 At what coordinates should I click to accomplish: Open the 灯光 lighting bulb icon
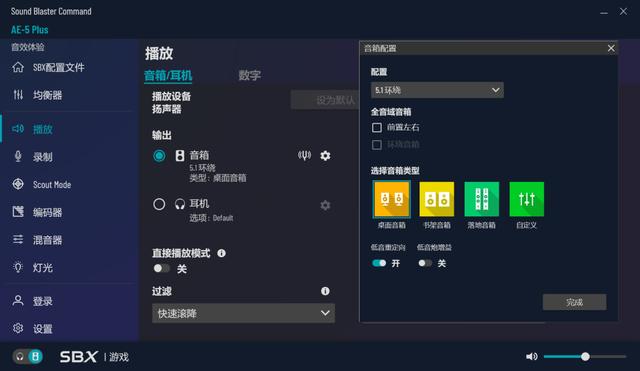(18, 267)
